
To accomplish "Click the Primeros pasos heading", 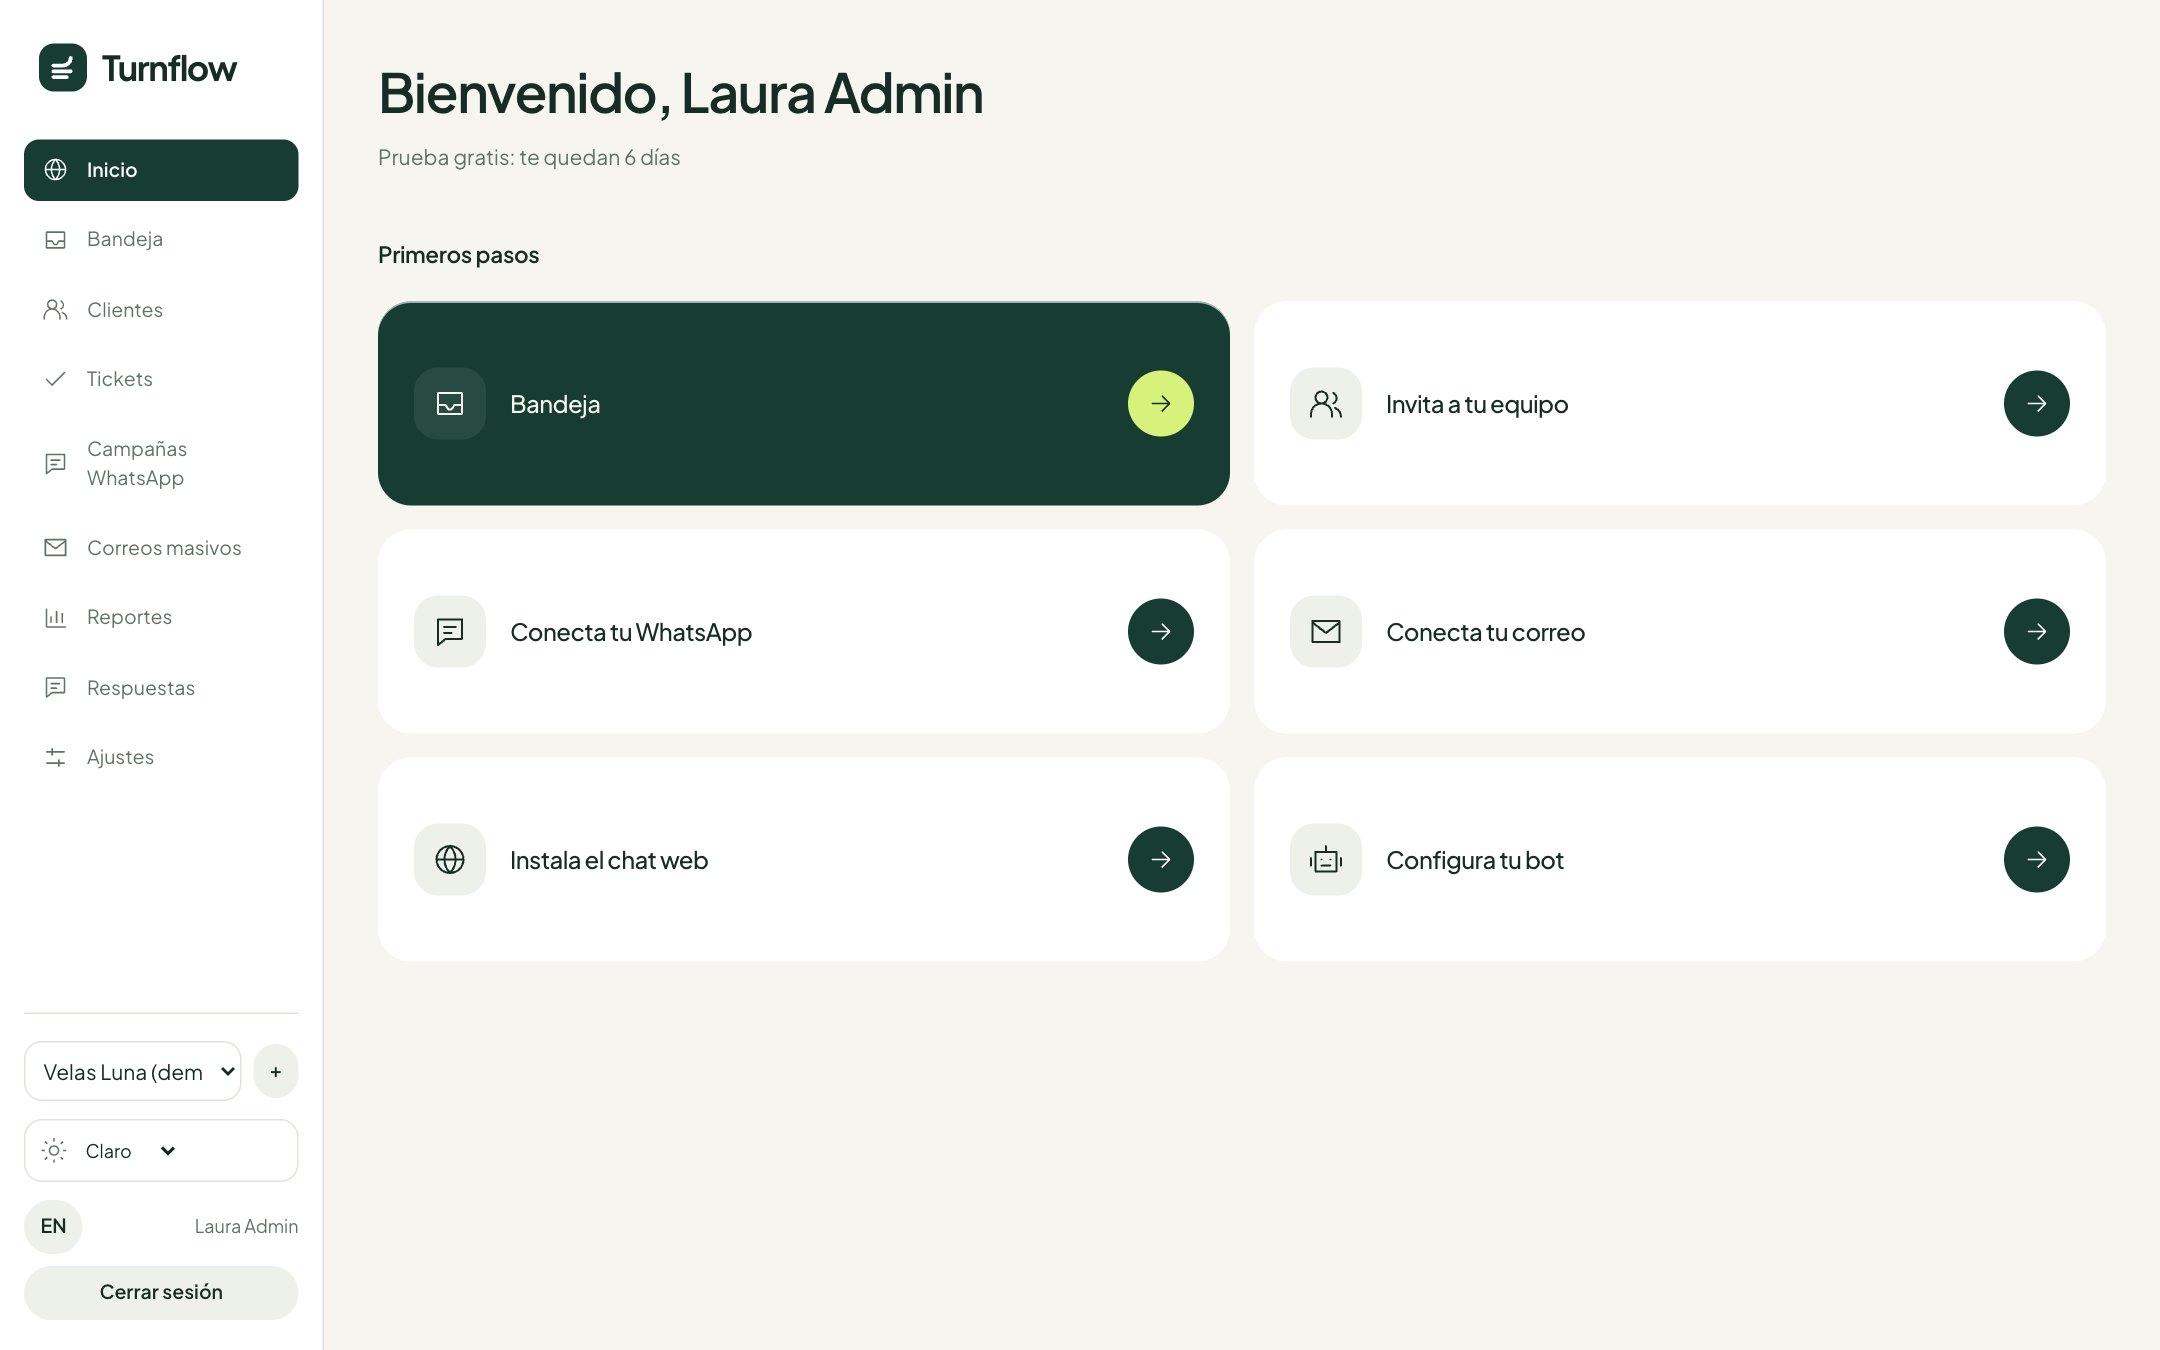I will point(458,256).
